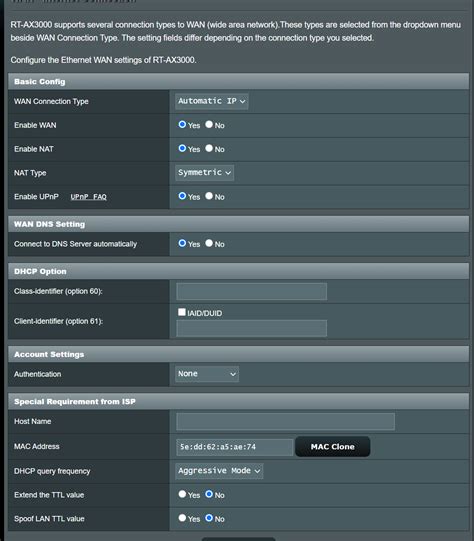
Task: Click the Special Requirement from ISP header
Action: point(238,402)
